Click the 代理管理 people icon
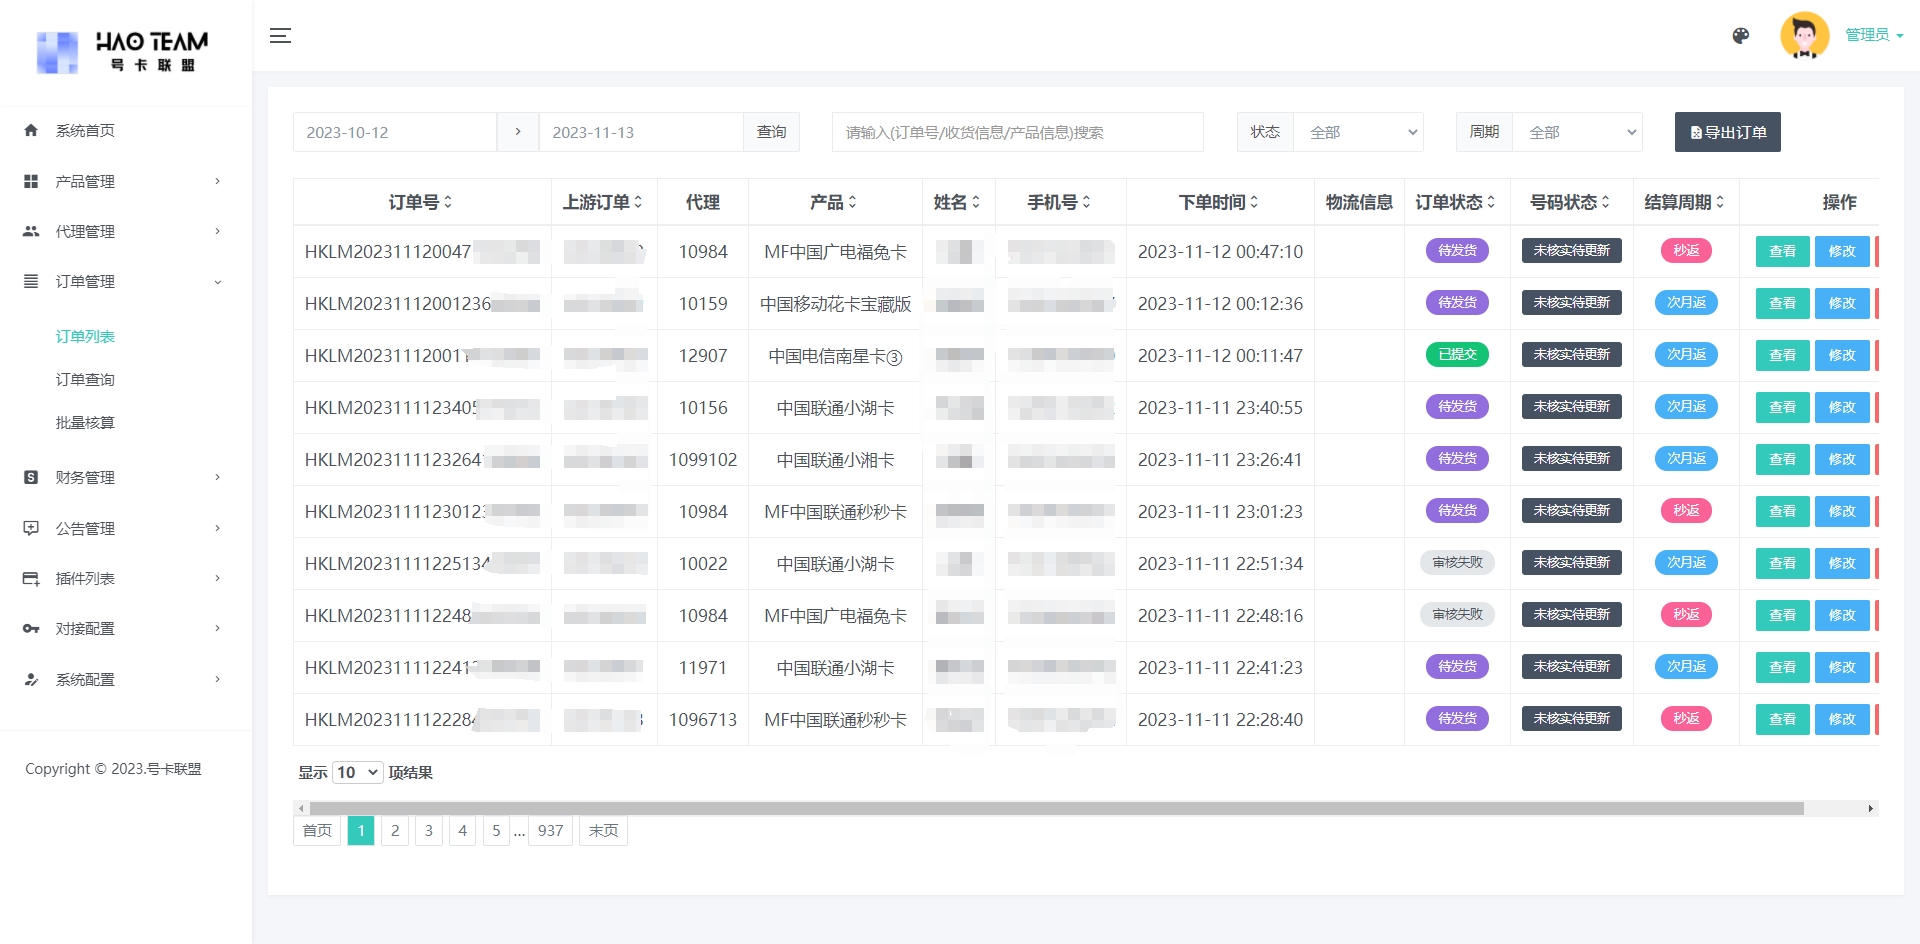Image resolution: width=1920 pixels, height=944 pixels. pyautogui.click(x=31, y=232)
